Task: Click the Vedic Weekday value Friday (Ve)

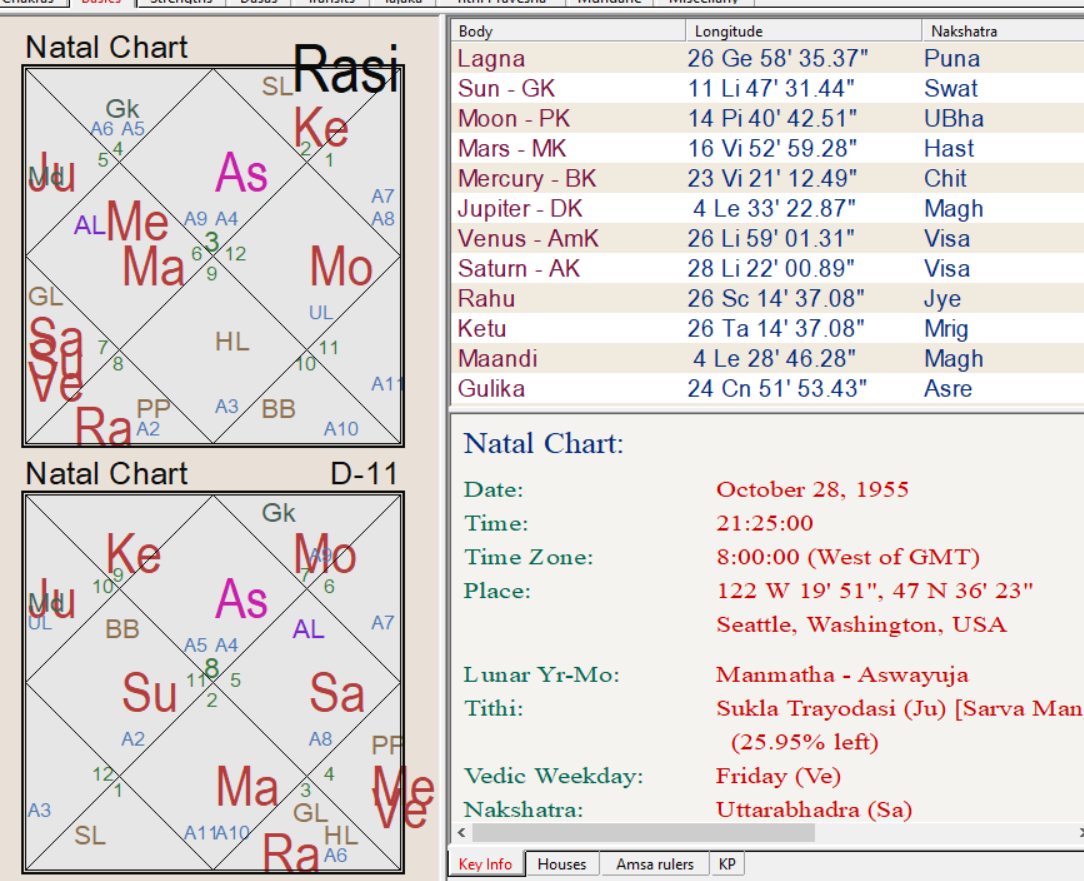Action: pyautogui.click(x=778, y=777)
